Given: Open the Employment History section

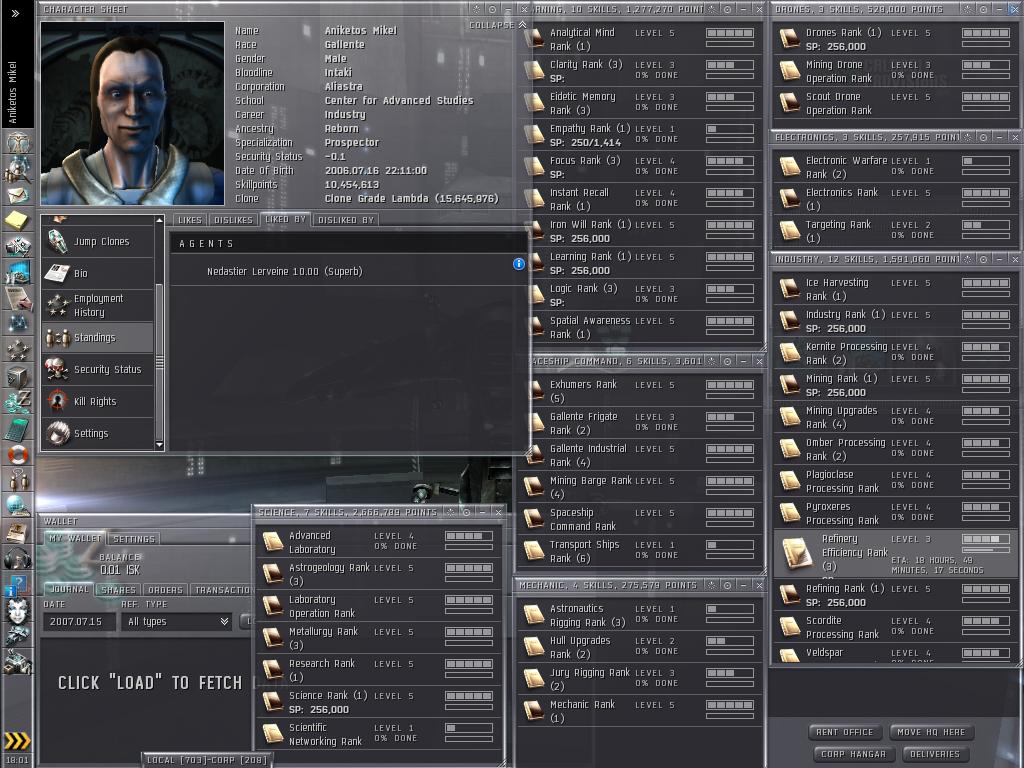Looking at the screenshot, I should tap(98, 306).
